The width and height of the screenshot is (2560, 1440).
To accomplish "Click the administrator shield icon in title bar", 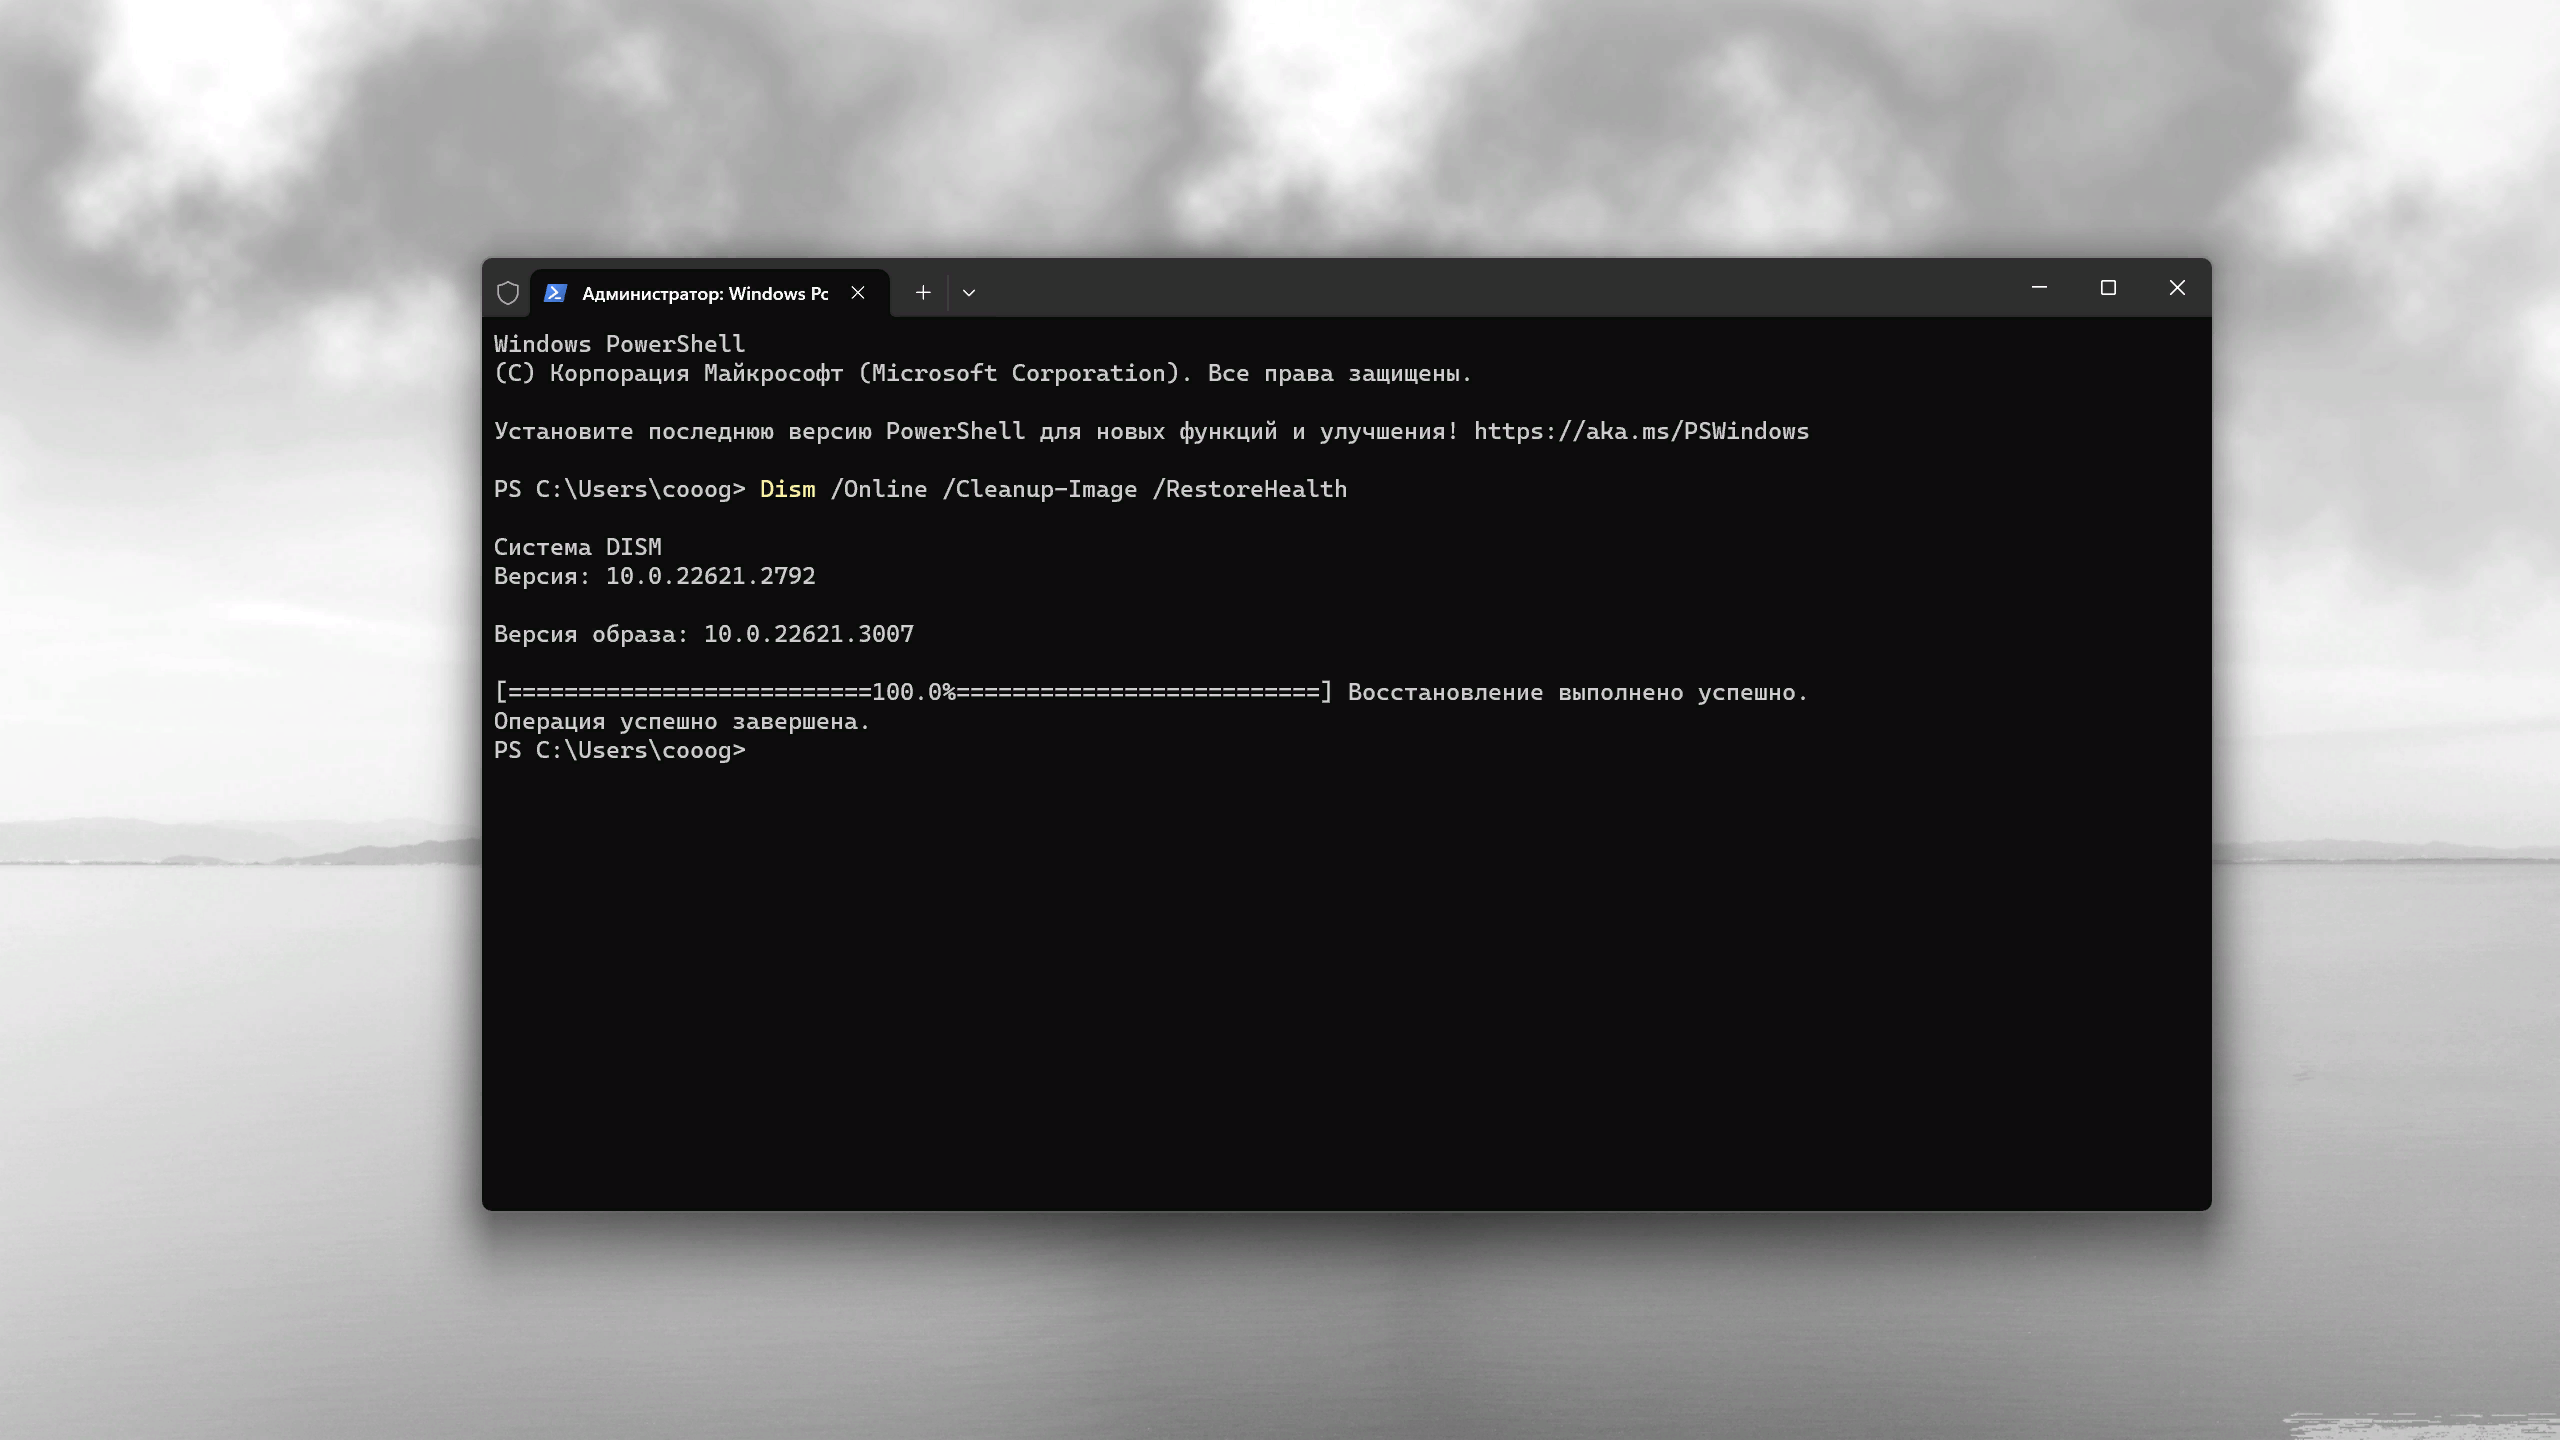I will click(508, 293).
